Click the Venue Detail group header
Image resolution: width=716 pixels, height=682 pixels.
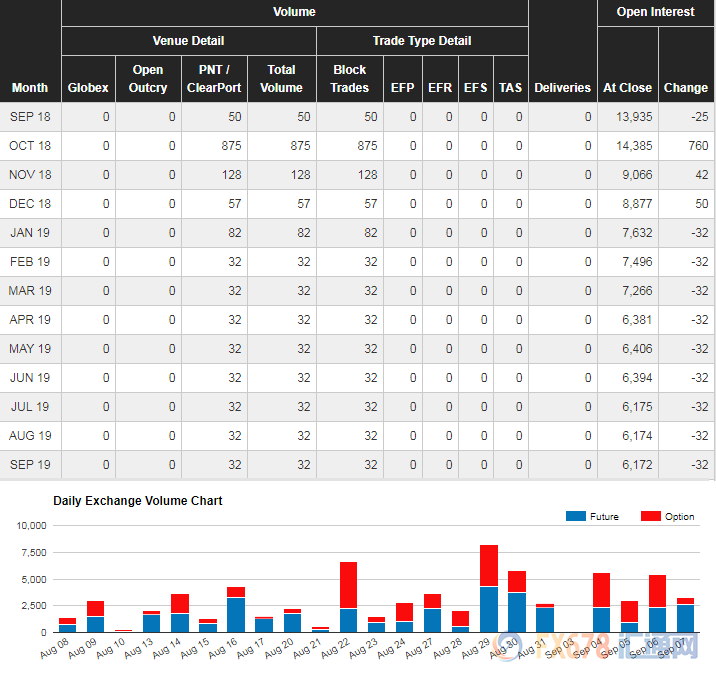point(189,41)
